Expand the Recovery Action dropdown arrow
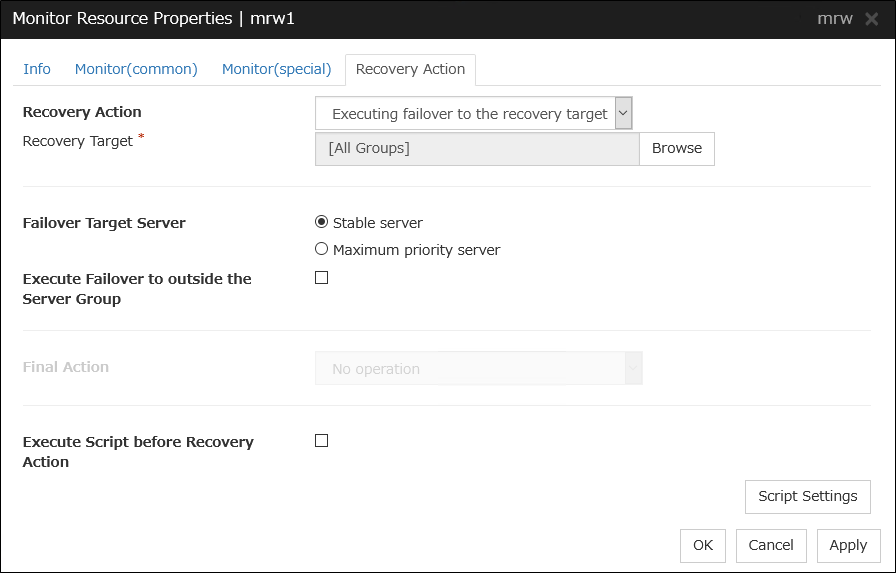Screen dimensions: 896x573 (624, 114)
